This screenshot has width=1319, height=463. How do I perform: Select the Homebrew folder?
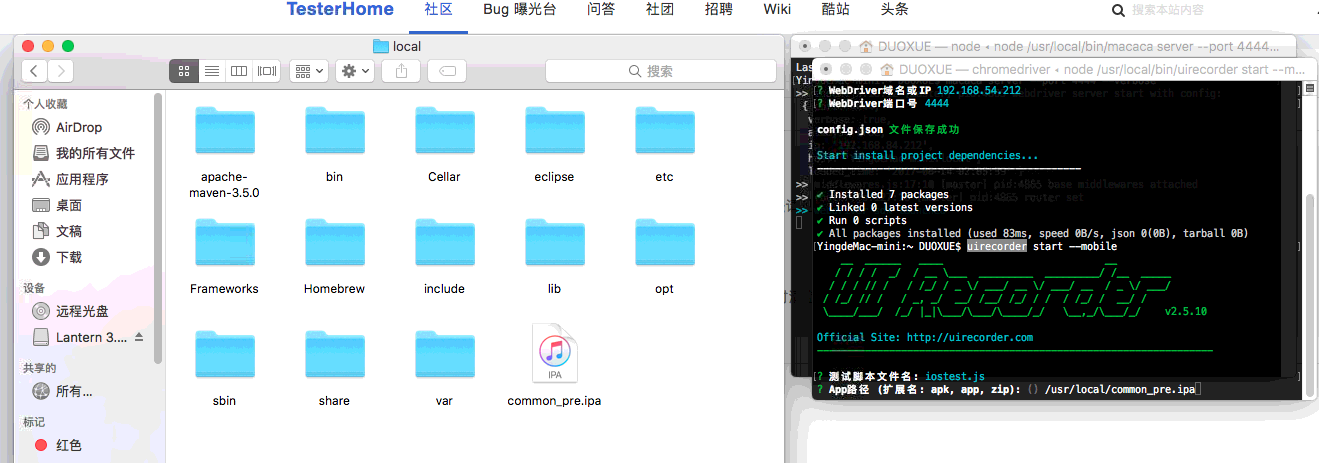click(x=334, y=242)
